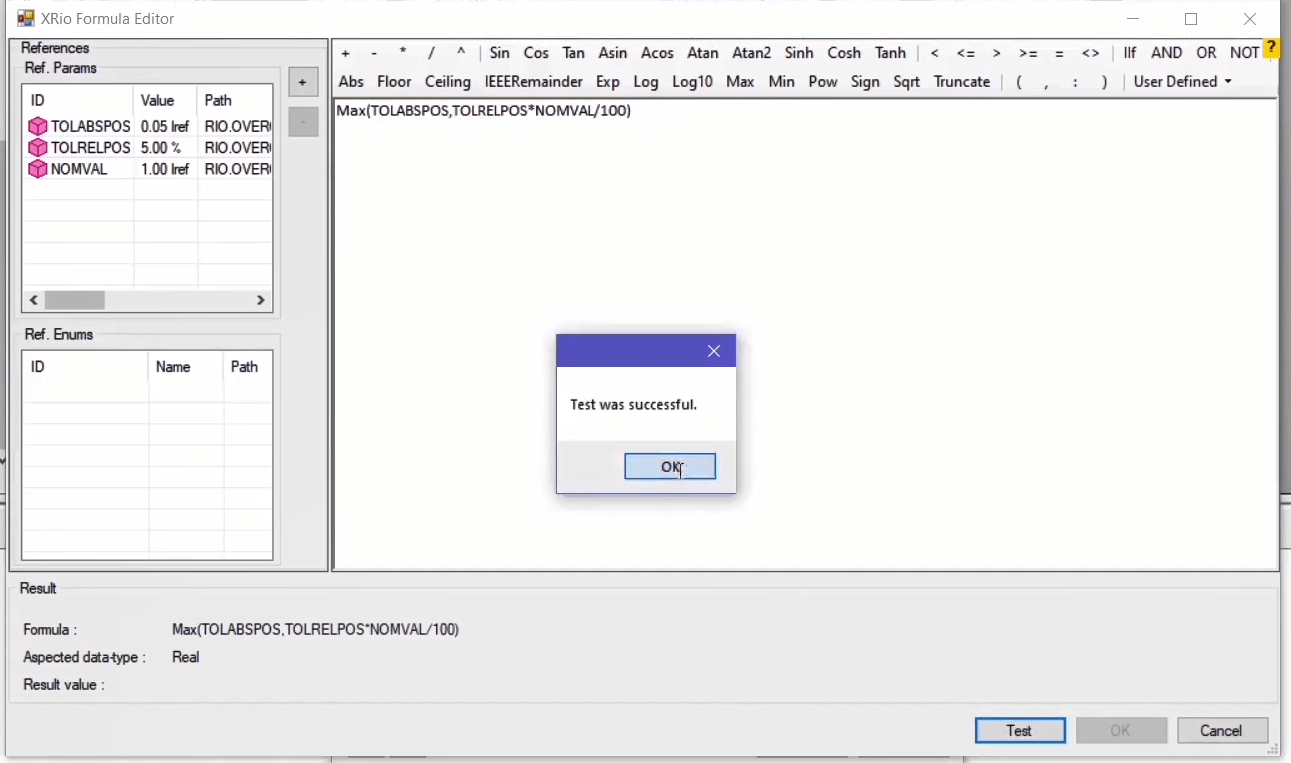
Task: Insert the IIf conditional operator
Action: [x=1129, y=53]
